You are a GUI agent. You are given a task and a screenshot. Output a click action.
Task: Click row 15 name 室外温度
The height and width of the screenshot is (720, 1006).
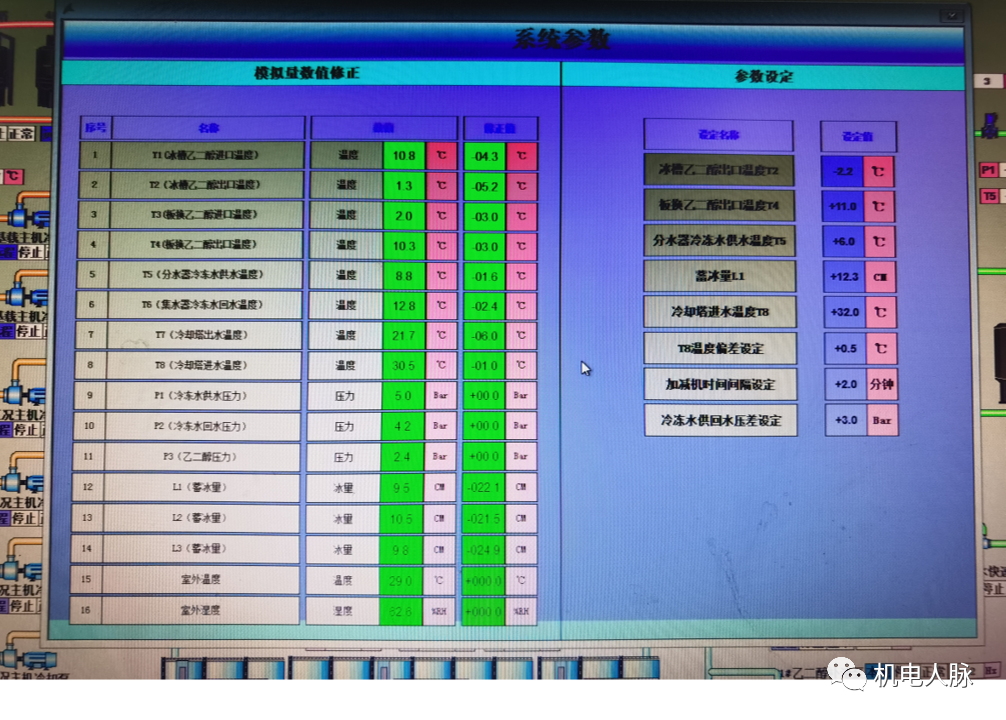(200, 579)
